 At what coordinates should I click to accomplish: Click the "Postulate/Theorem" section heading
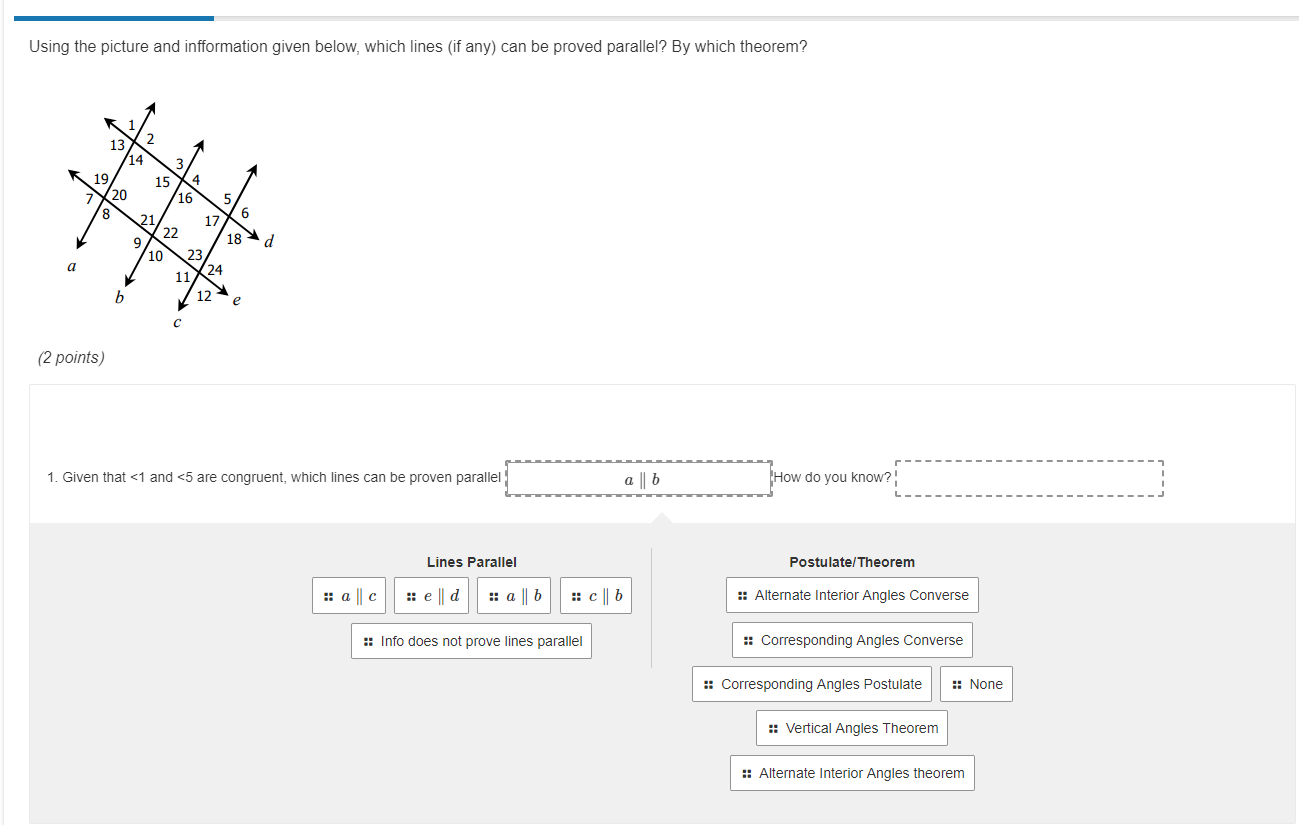tap(851, 562)
